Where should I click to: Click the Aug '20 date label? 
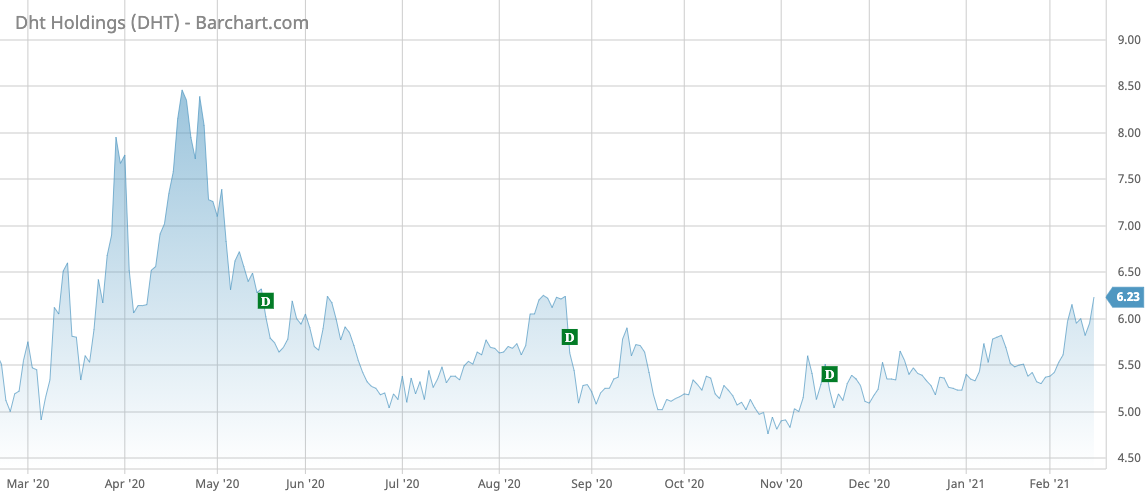(x=499, y=483)
